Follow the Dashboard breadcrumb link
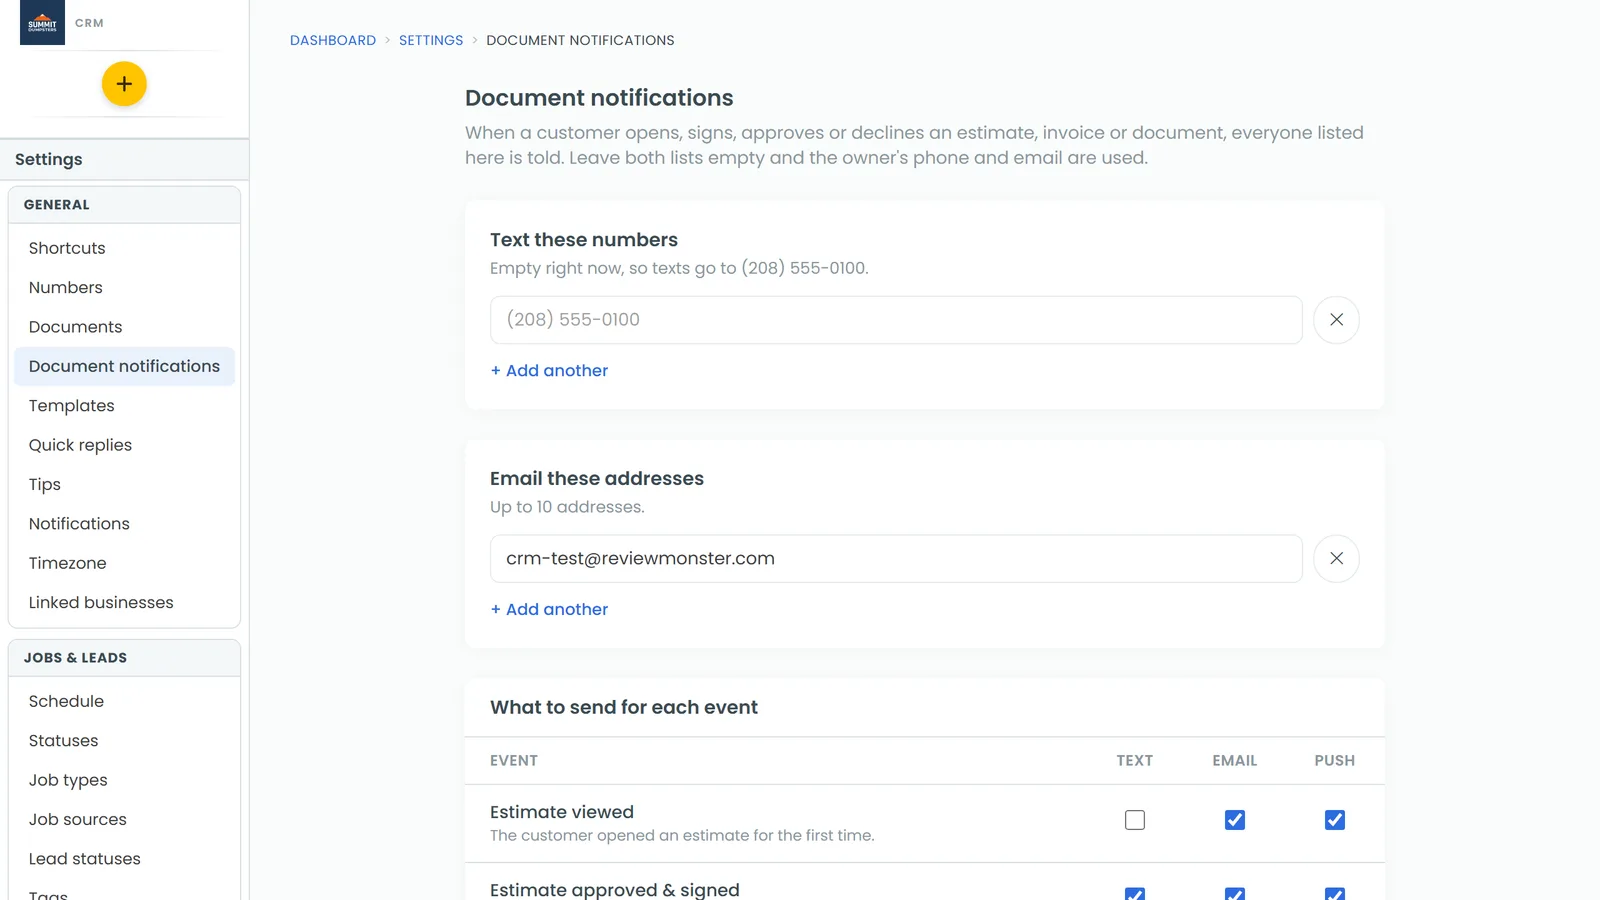 click(x=333, y=41)
